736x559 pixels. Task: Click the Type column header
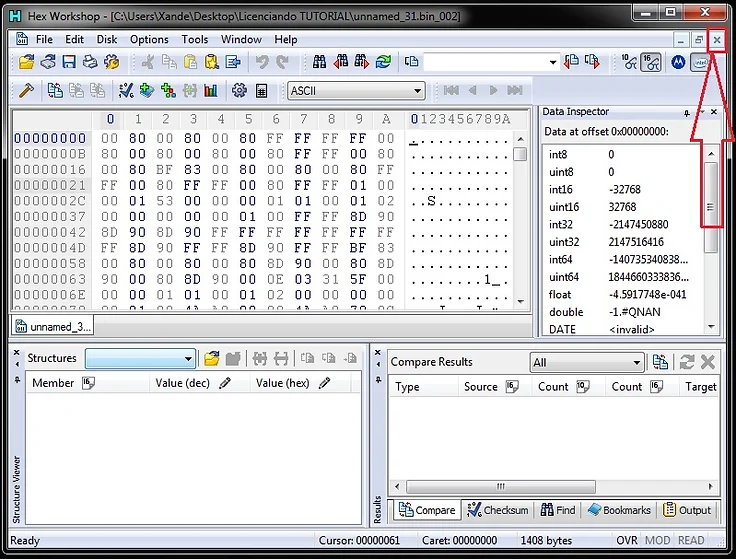click(x=424, y=387)
